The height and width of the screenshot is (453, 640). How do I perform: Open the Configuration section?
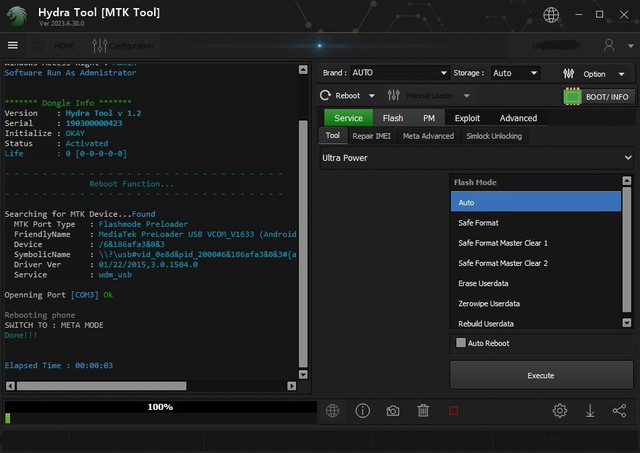pos(122,46)
